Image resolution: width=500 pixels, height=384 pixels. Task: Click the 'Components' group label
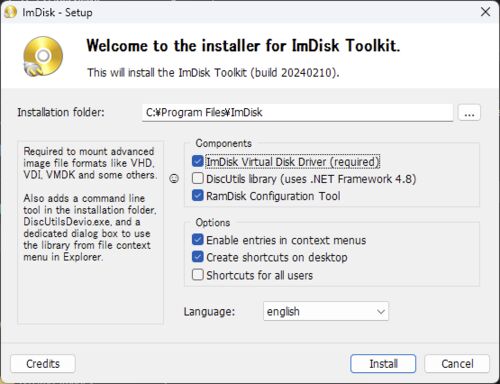point(223,143)
